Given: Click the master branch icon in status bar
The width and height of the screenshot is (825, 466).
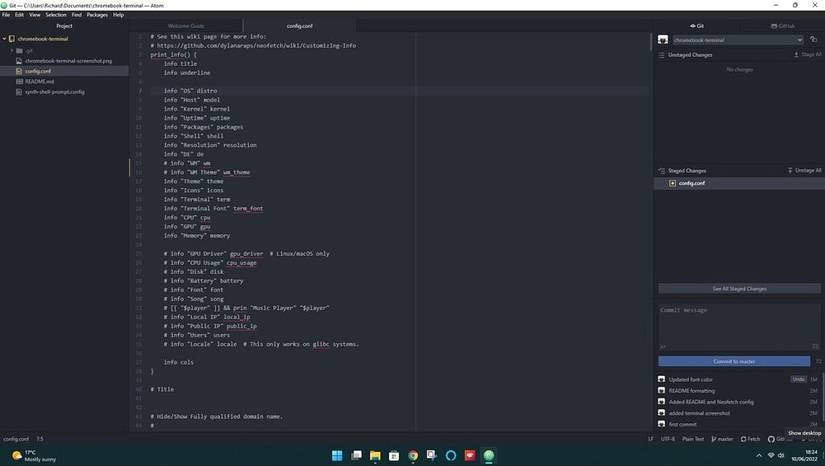Looking at the screenshot, I should [714, 439].
